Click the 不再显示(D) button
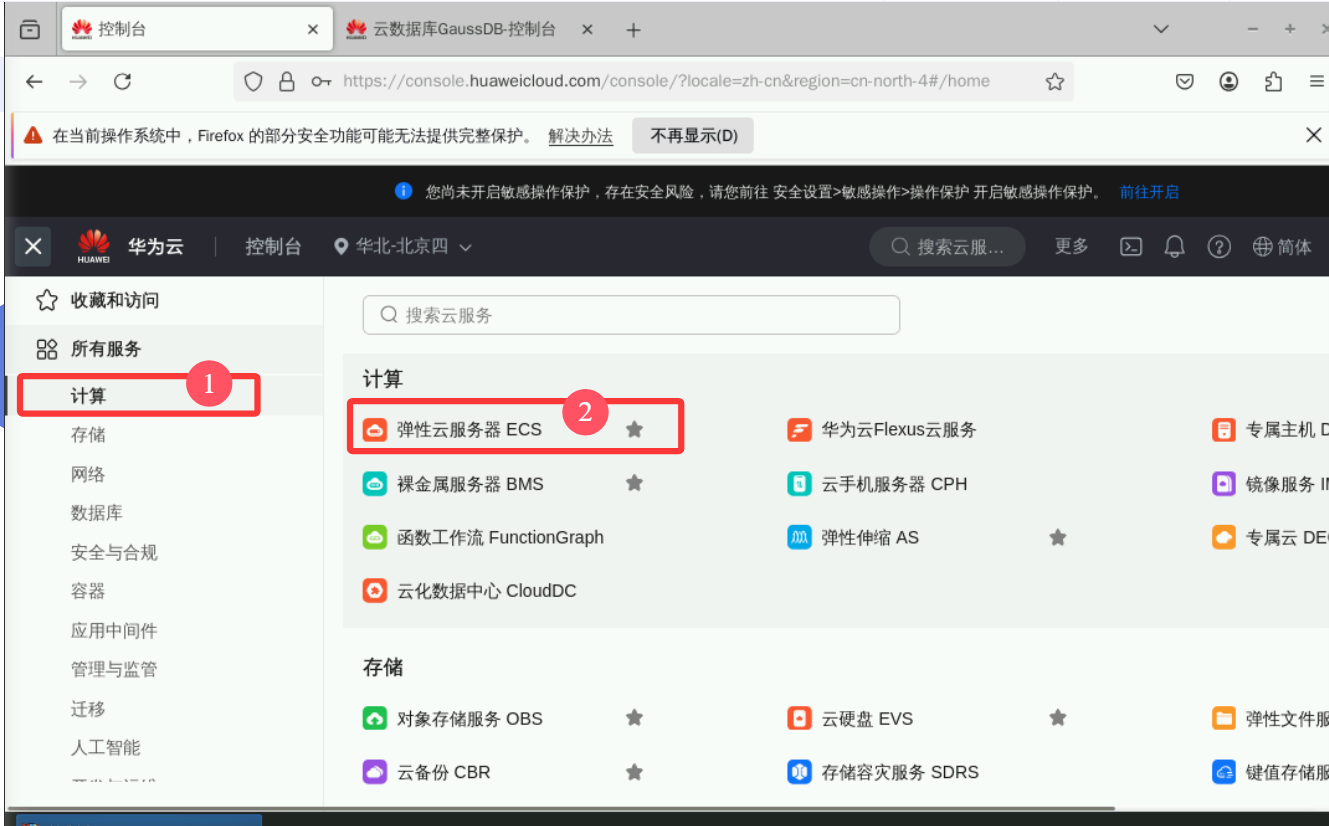1329x826 pixels. coord(693,135)
